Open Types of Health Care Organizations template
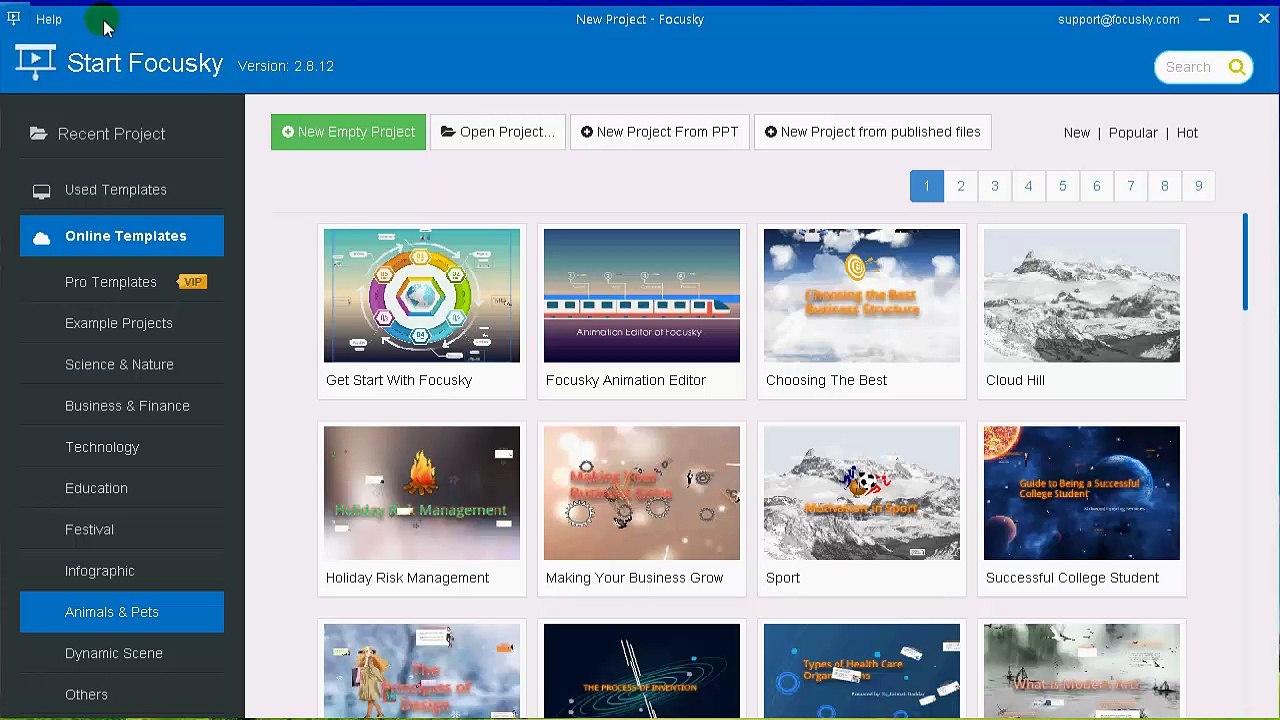The width and height of the screenshot is (1280, 720). [x=862, y=670]
